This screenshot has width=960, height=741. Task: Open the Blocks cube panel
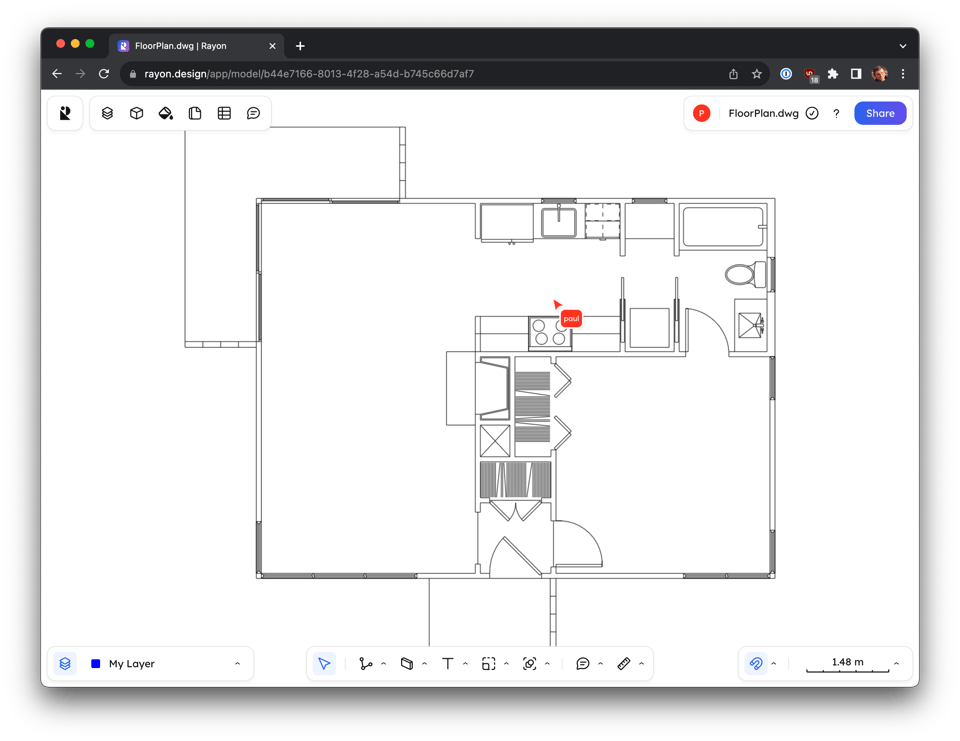coord(136,113)
